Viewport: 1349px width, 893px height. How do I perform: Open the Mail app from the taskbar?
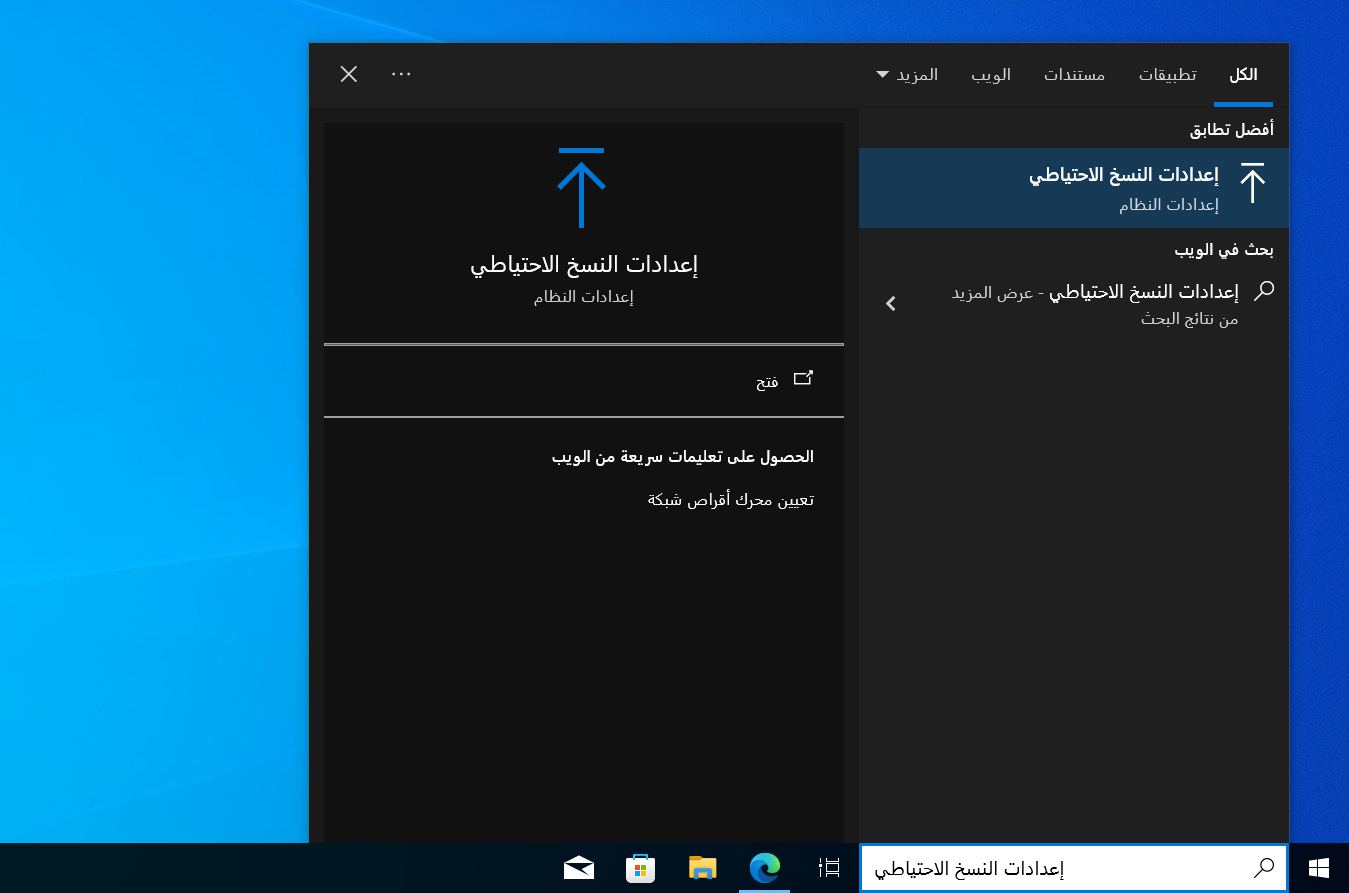tap(579, 868)
